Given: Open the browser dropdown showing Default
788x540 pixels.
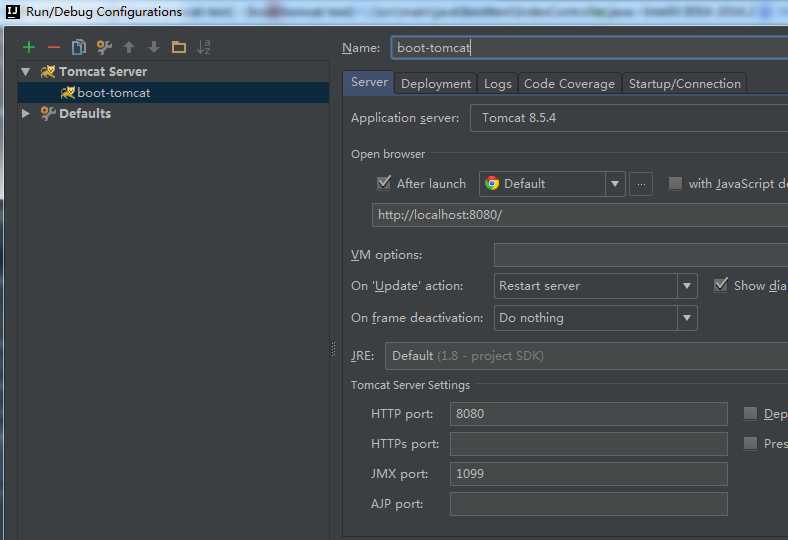Looking at the screenshot, I should [552, 184].
